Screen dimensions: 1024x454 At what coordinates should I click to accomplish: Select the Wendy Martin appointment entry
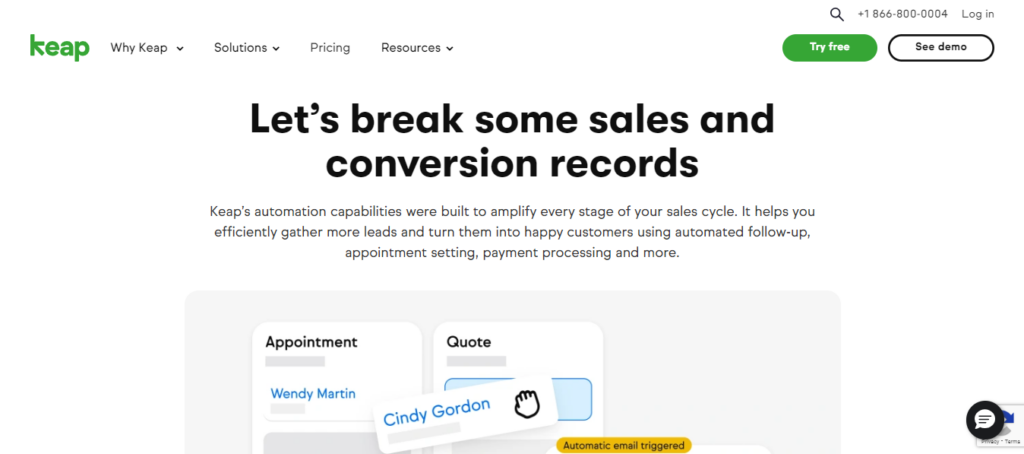click(313, 393)
